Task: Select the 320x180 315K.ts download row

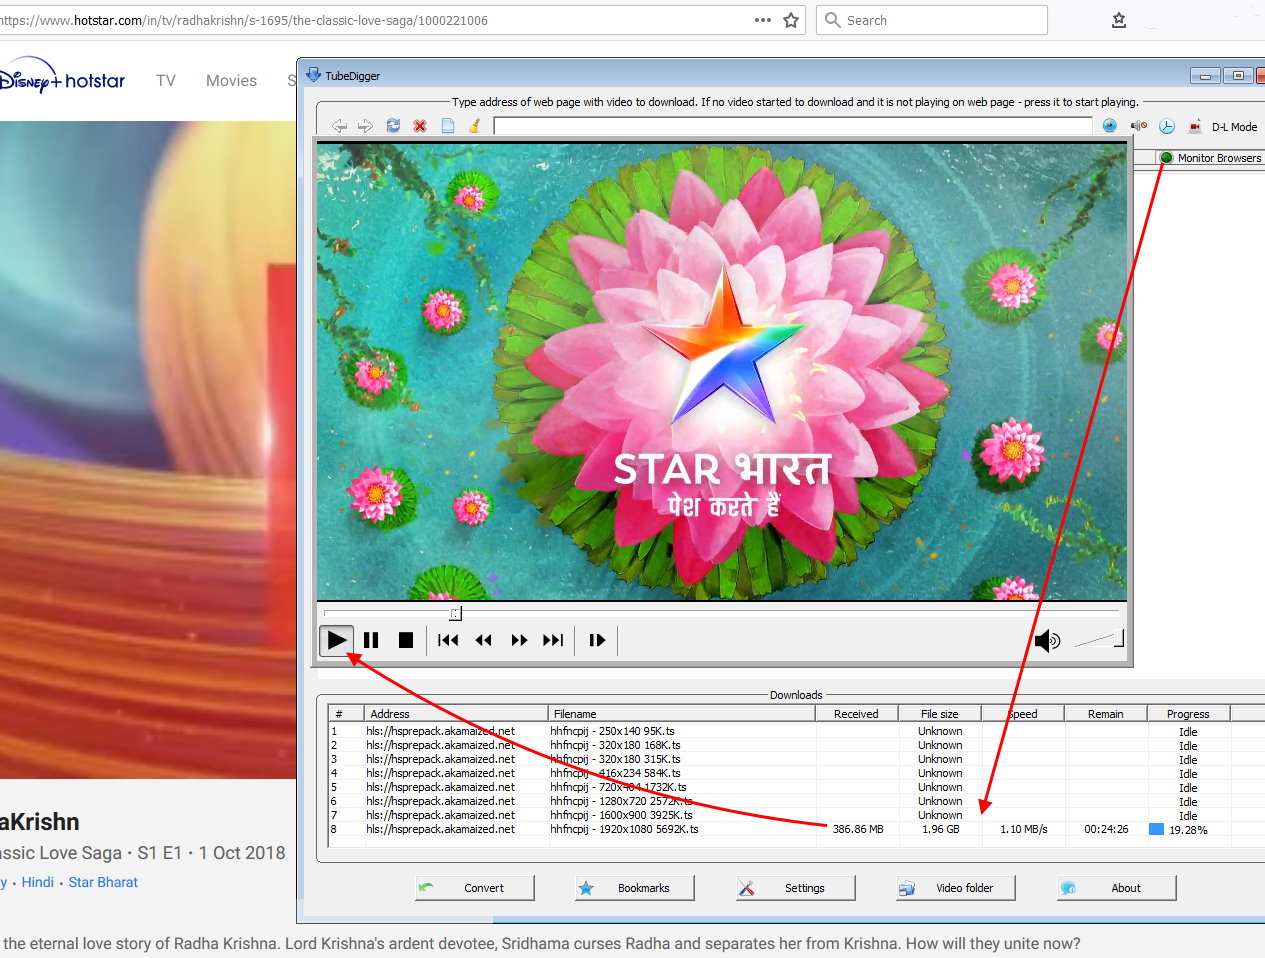Action: (795, 759)
